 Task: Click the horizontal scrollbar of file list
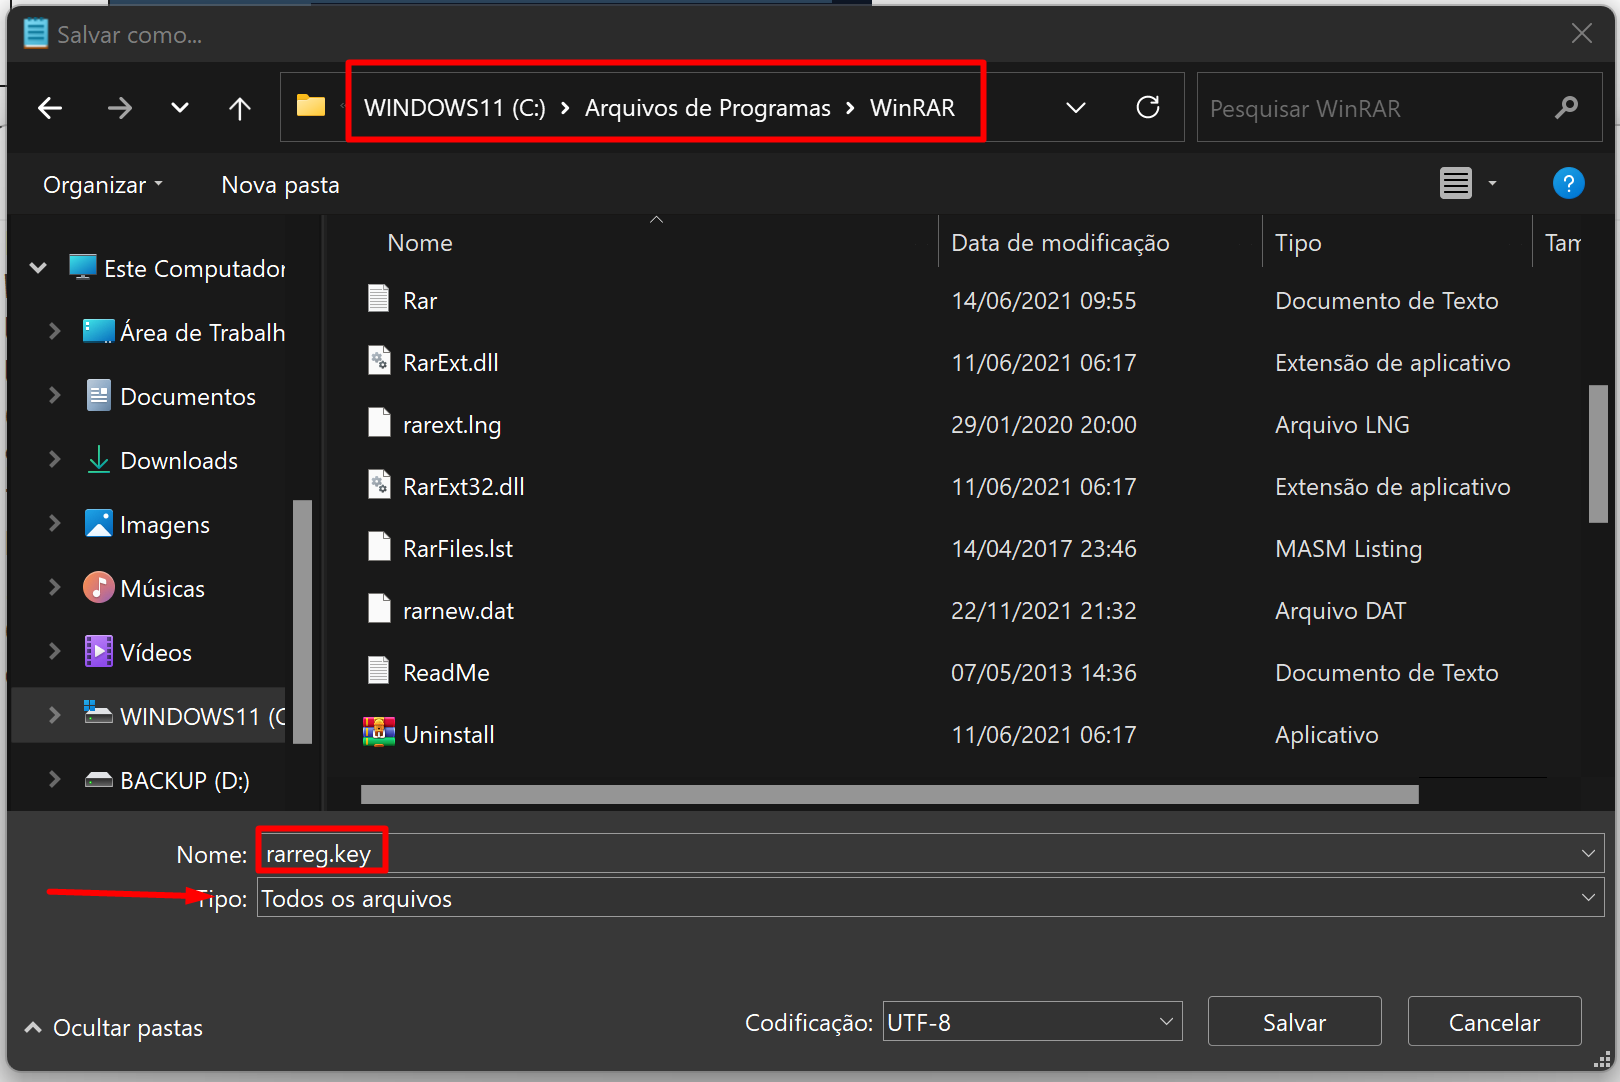pyautogui.click(x=889, y=794)
